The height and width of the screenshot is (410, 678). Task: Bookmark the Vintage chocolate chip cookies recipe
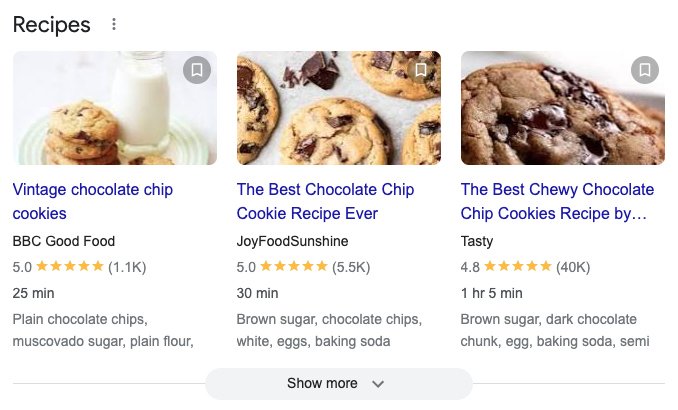(x=197, y=70)
